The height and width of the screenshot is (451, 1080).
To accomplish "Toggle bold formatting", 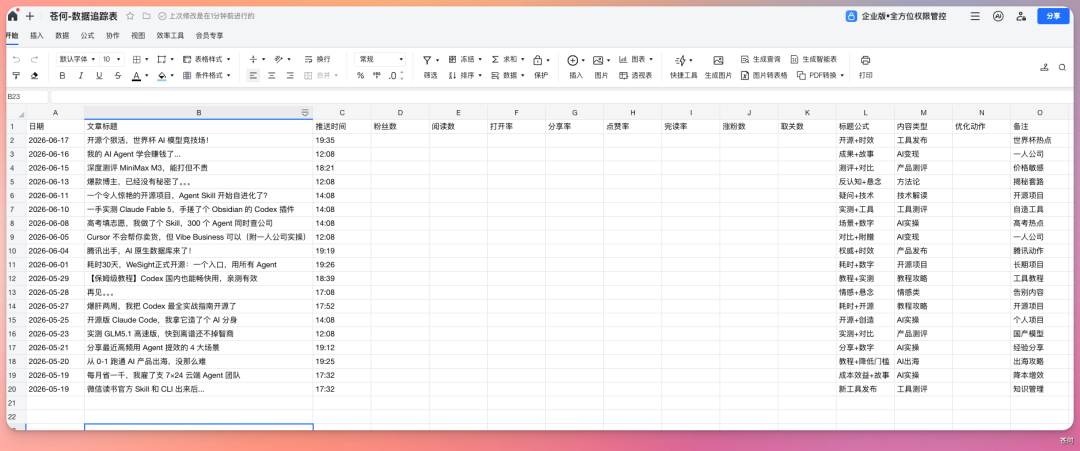I will point(62,76).
